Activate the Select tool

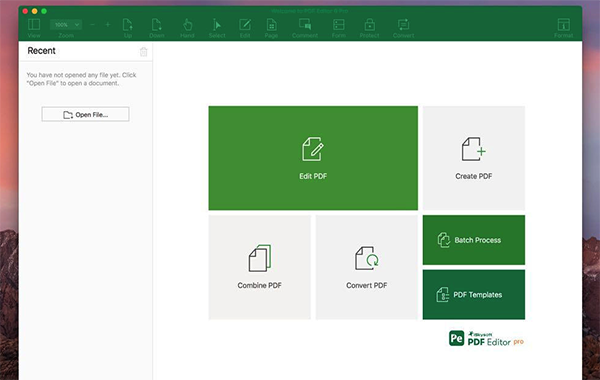pyautogui.click(x=217, y=28)
